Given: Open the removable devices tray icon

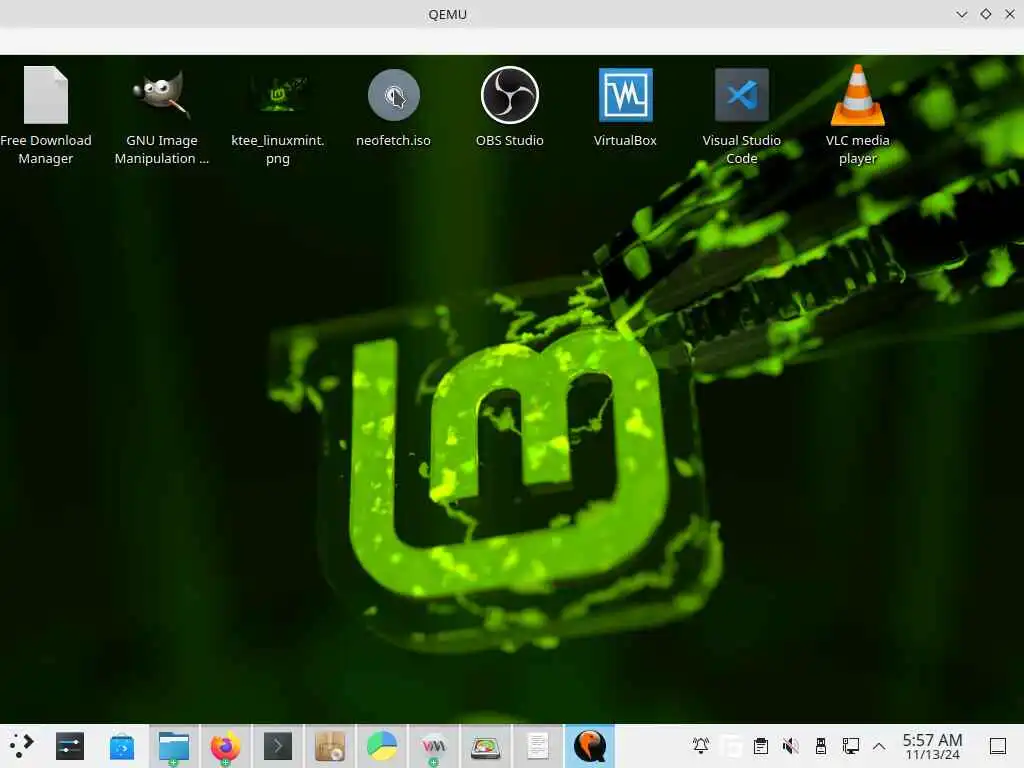Looking at the screenshot, I should coord(821,746).
